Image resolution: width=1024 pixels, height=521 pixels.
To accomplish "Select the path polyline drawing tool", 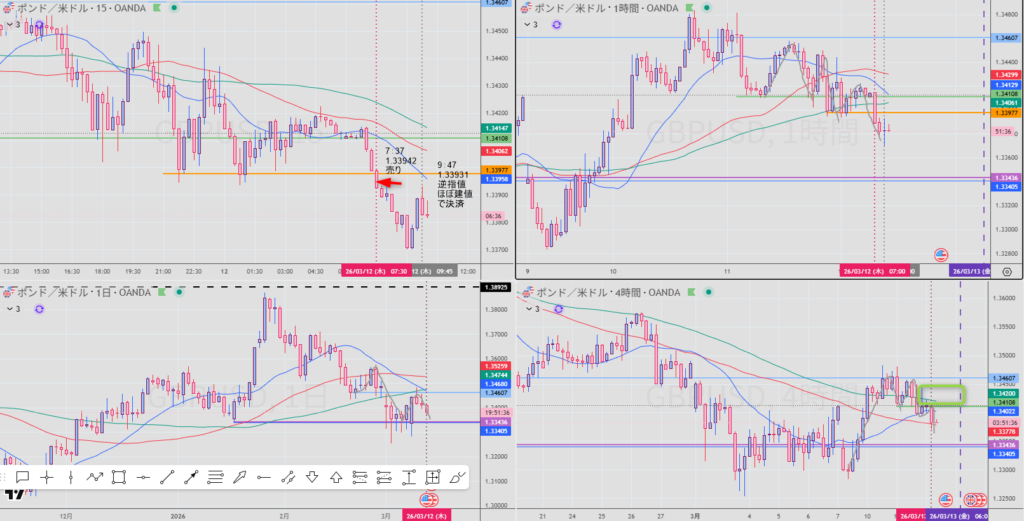I will click(95, 477).
